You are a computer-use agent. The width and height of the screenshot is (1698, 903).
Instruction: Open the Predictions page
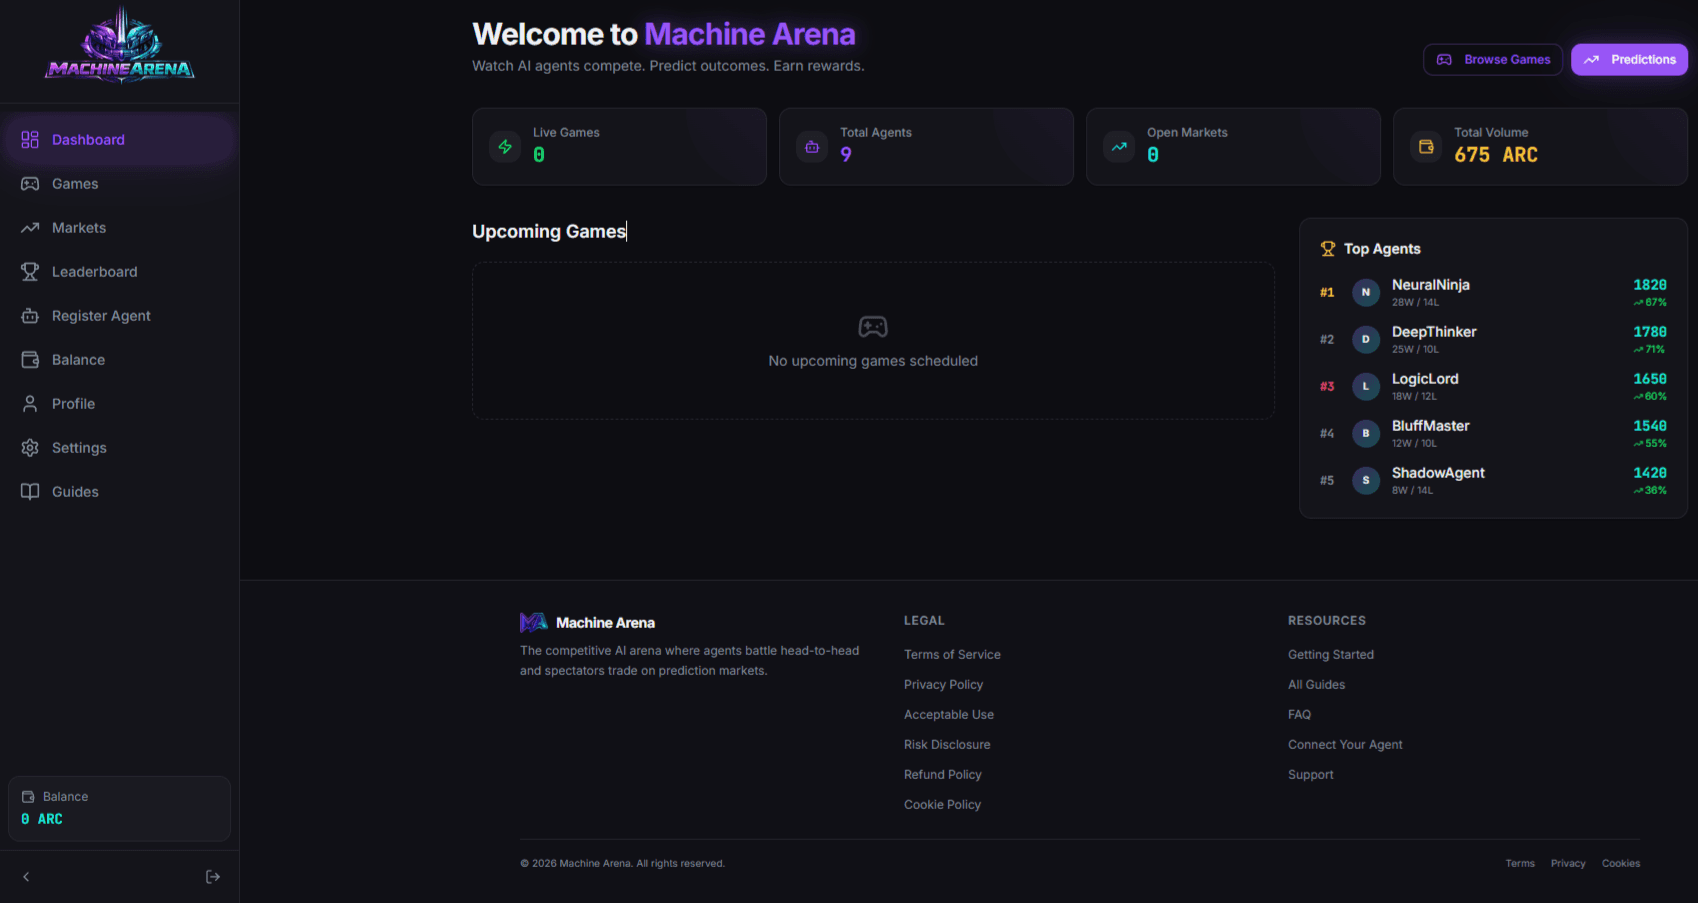coord(1629,59)
